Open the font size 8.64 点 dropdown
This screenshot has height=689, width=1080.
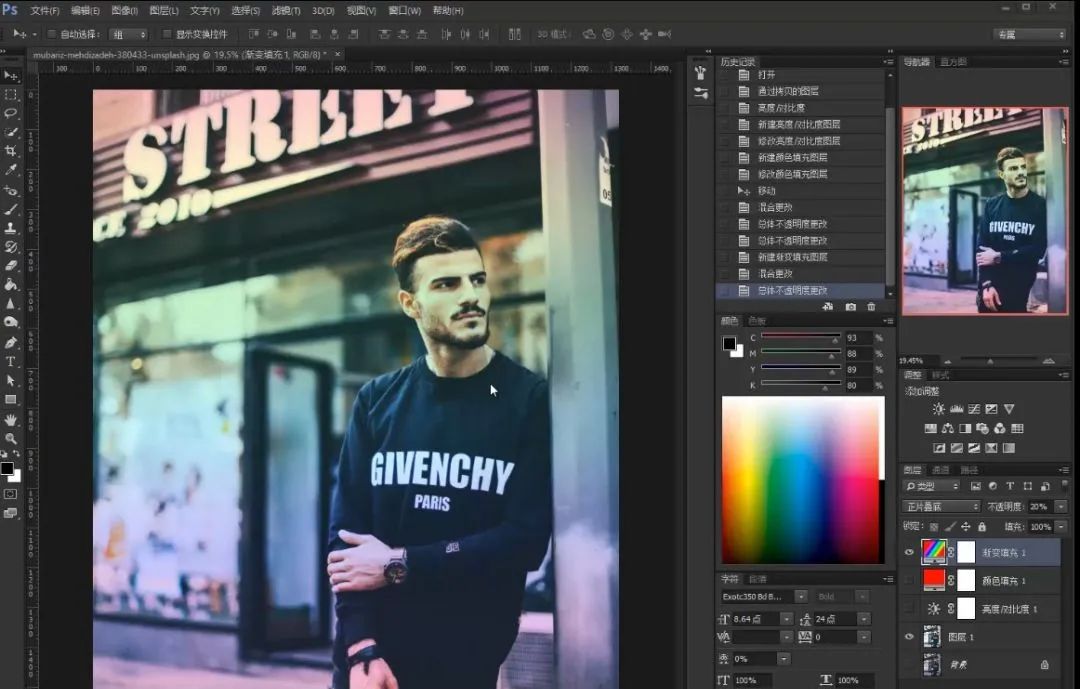coord(787,619)
